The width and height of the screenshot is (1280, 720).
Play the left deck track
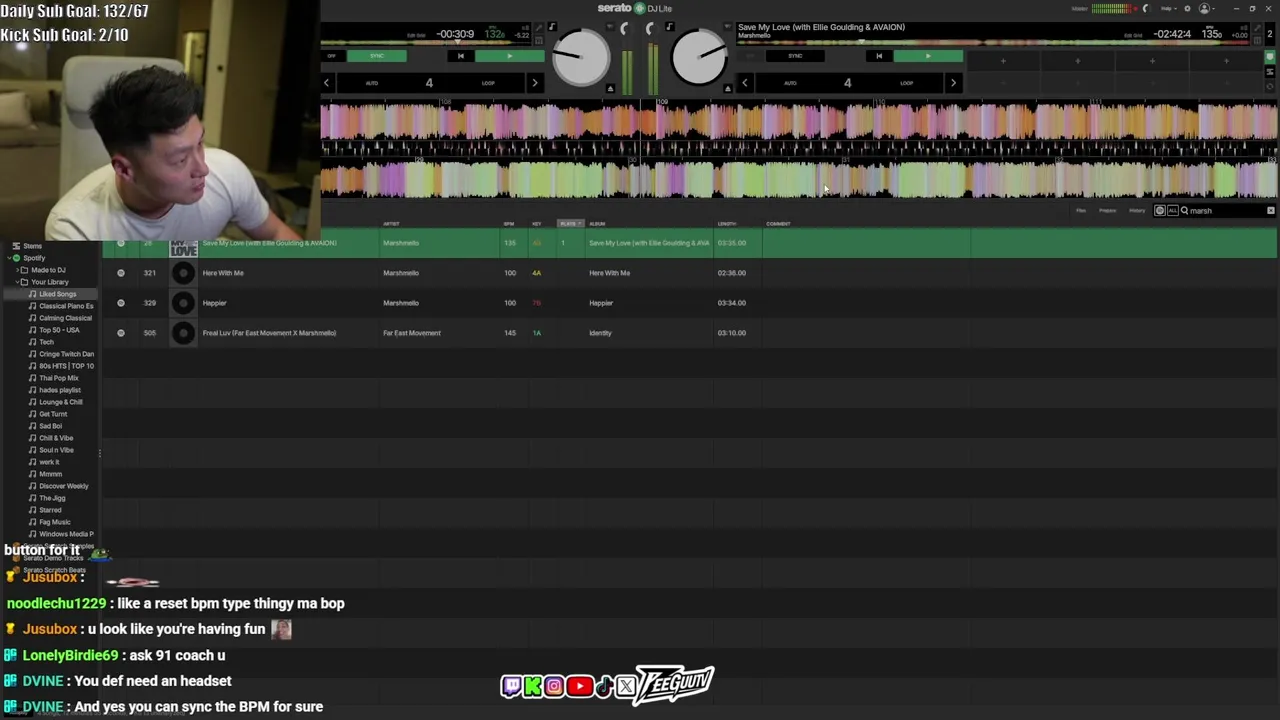pos(509,56)
